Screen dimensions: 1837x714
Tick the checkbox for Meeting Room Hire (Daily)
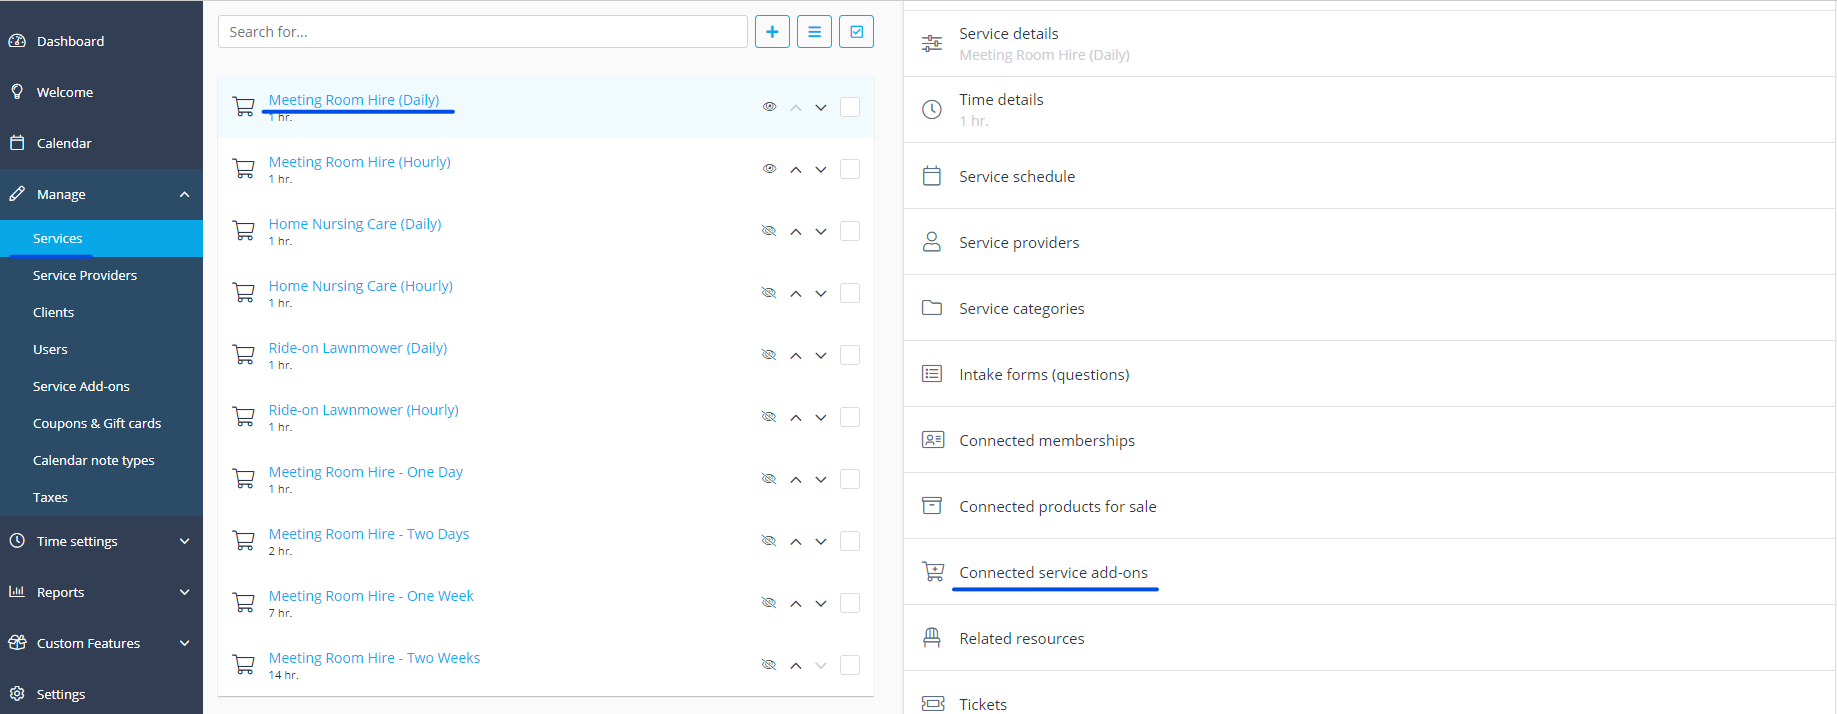pyautogui.click(x=850, y=107)
